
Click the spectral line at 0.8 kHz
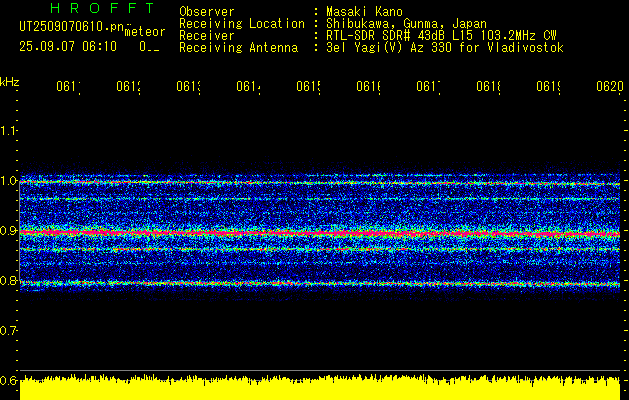[320, 284]
